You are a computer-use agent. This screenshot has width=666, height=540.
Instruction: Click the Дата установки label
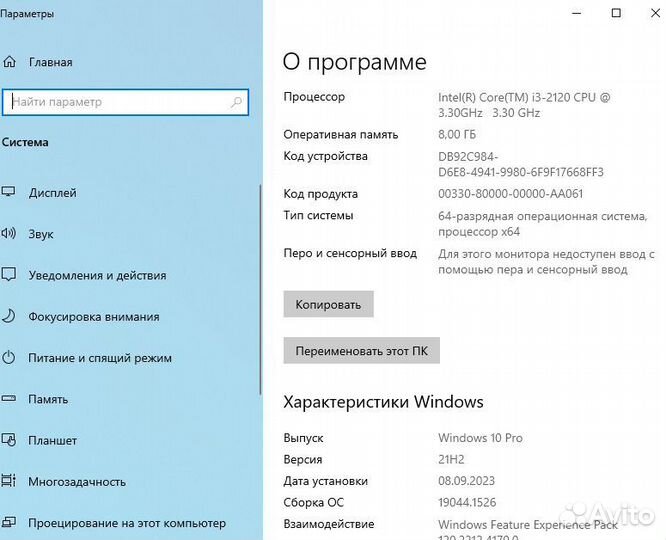326,481
